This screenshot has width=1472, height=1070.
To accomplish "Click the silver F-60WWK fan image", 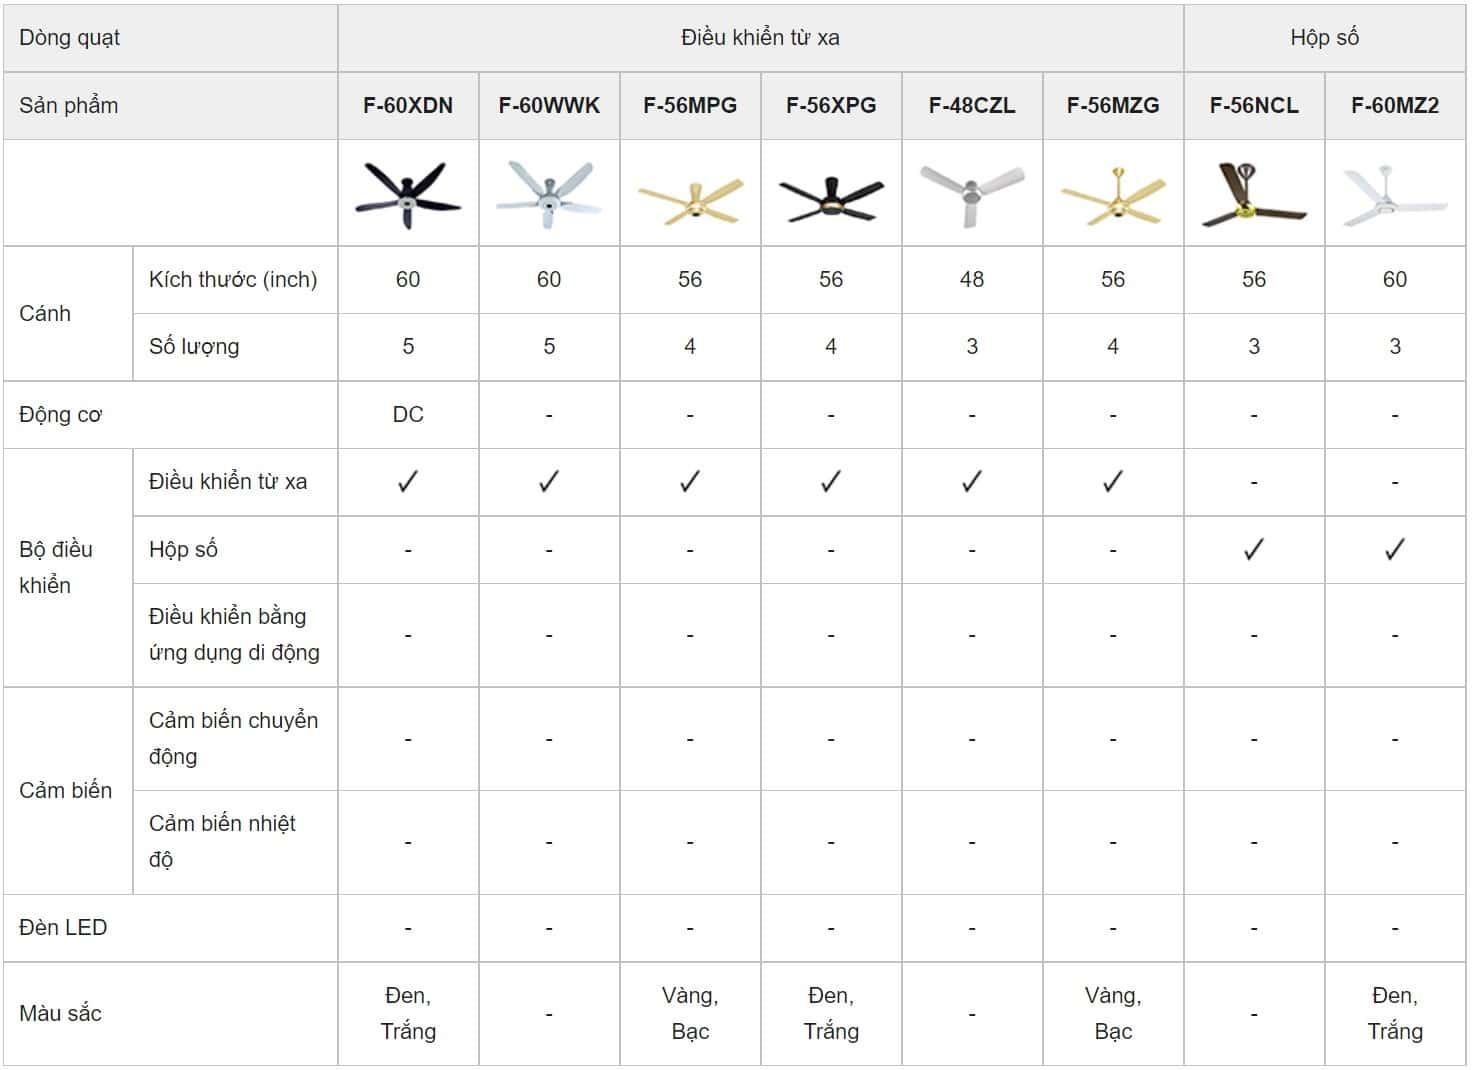I will tap(549, 194).
